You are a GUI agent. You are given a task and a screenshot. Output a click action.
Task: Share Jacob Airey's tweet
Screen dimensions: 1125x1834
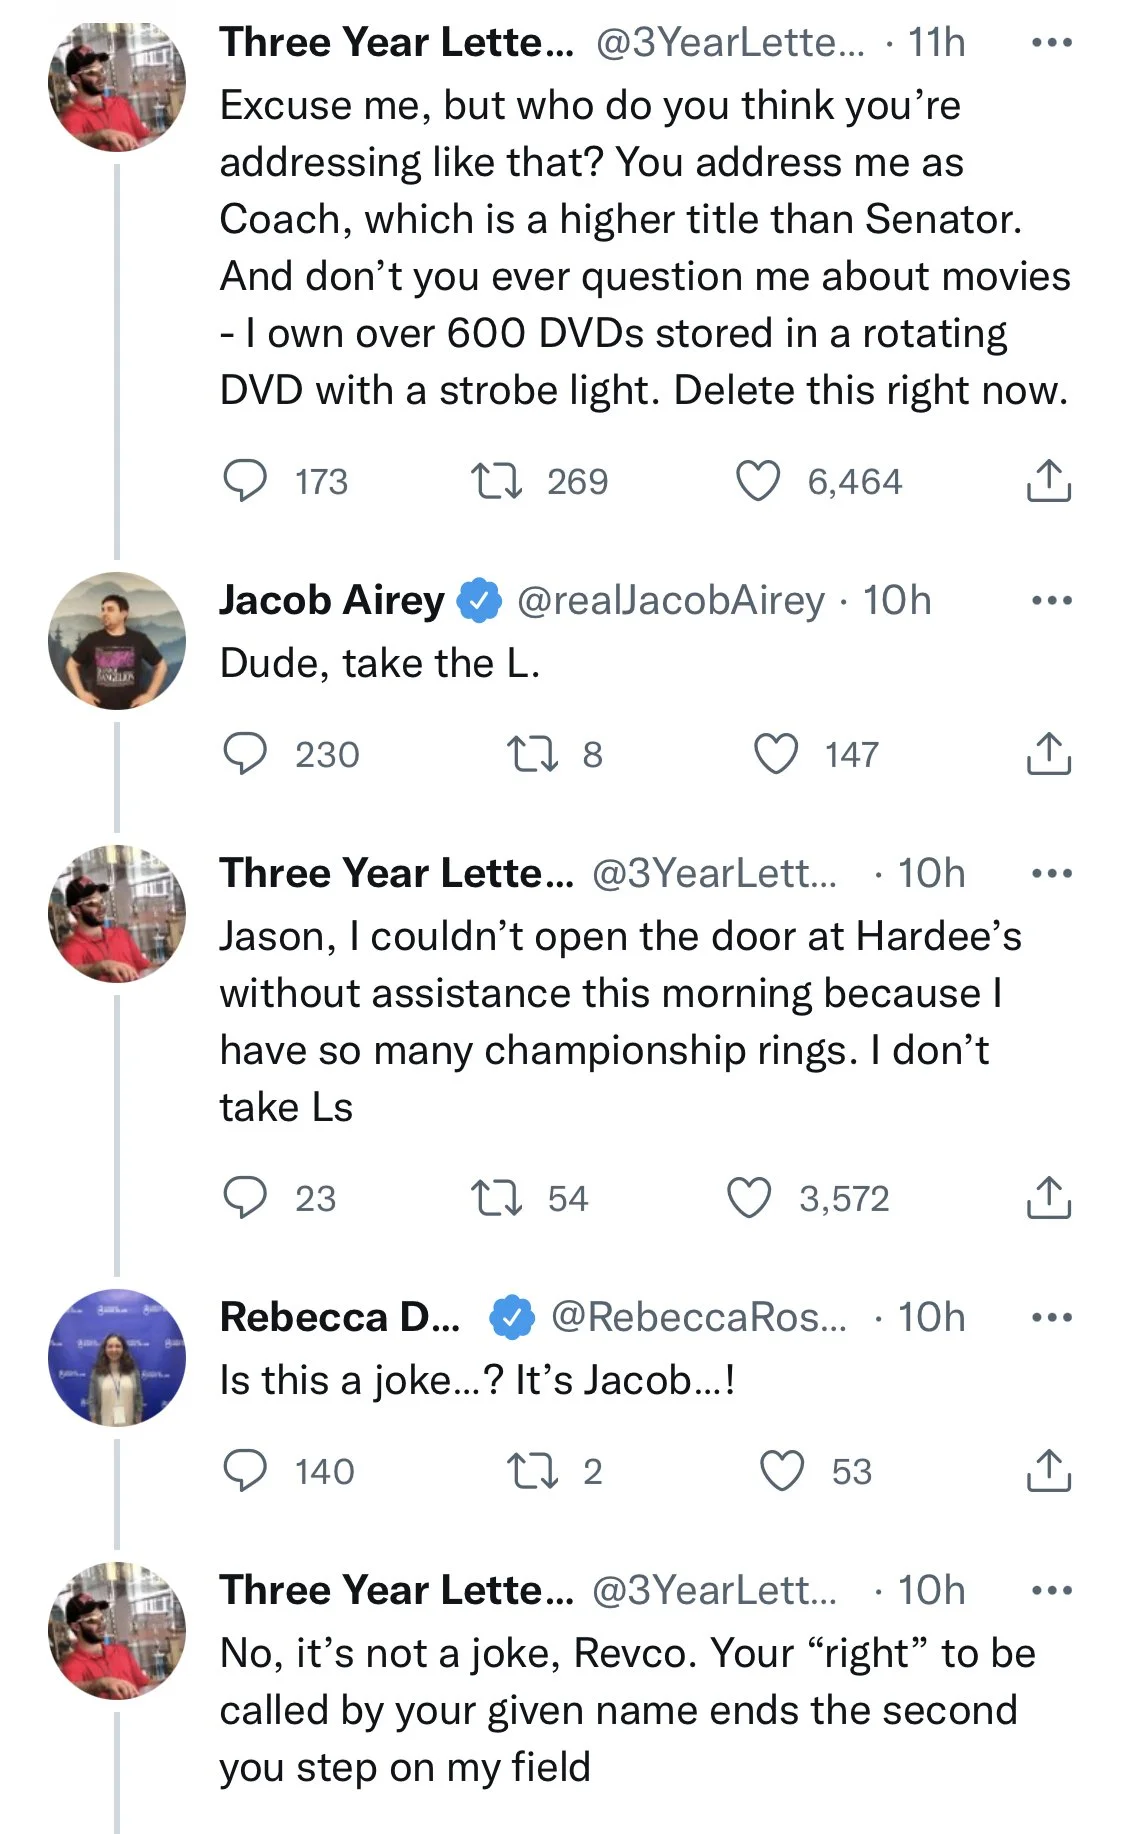1048,754
